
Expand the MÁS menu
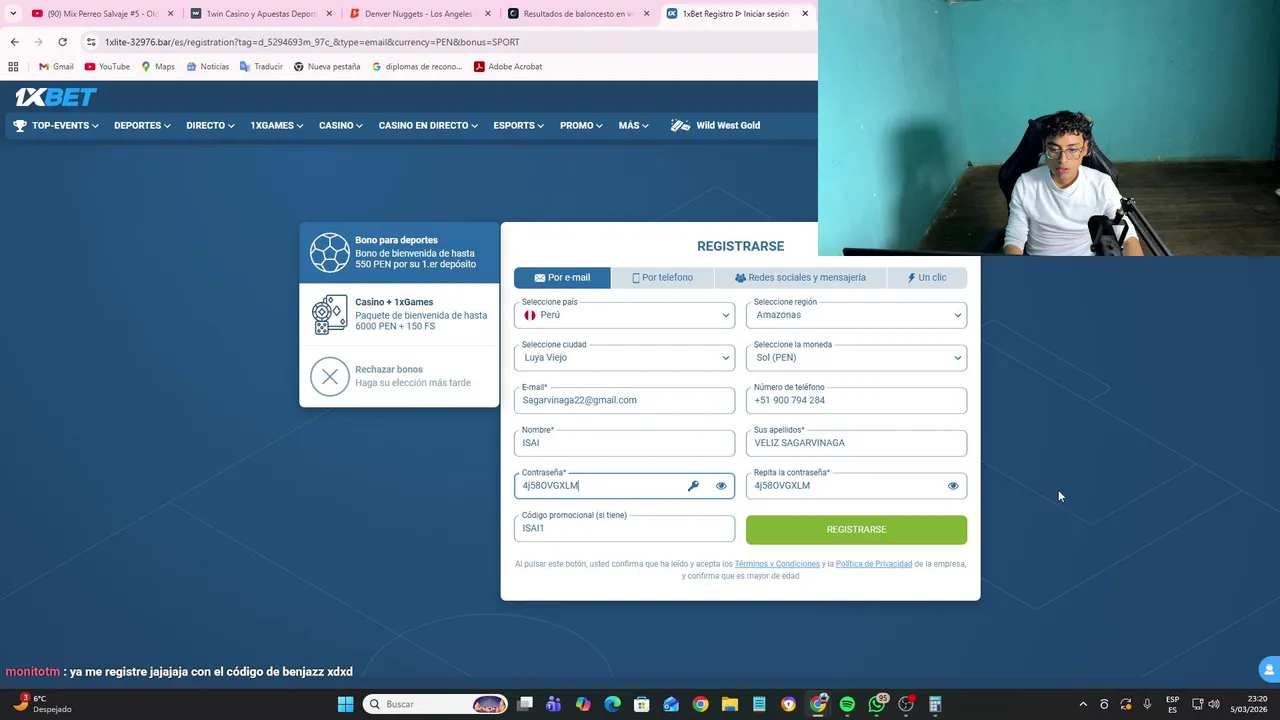click(x=634, y=126)
